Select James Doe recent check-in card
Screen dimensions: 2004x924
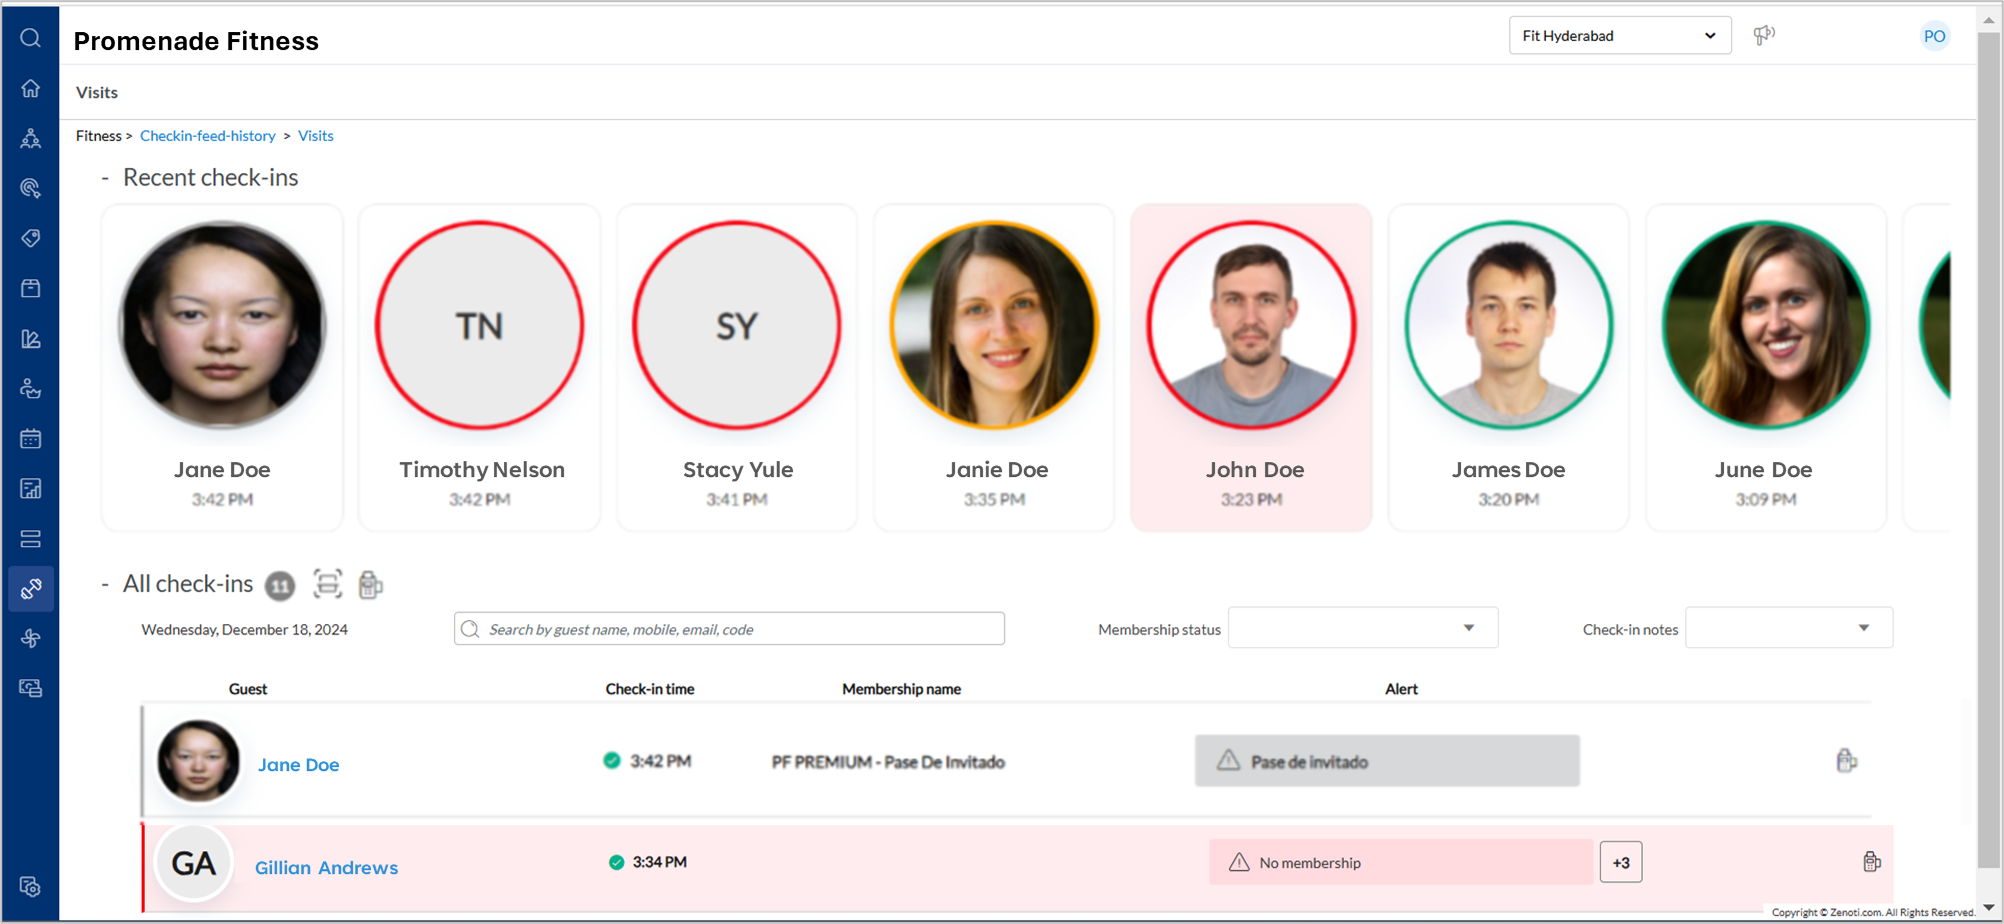click(1509, 367)
